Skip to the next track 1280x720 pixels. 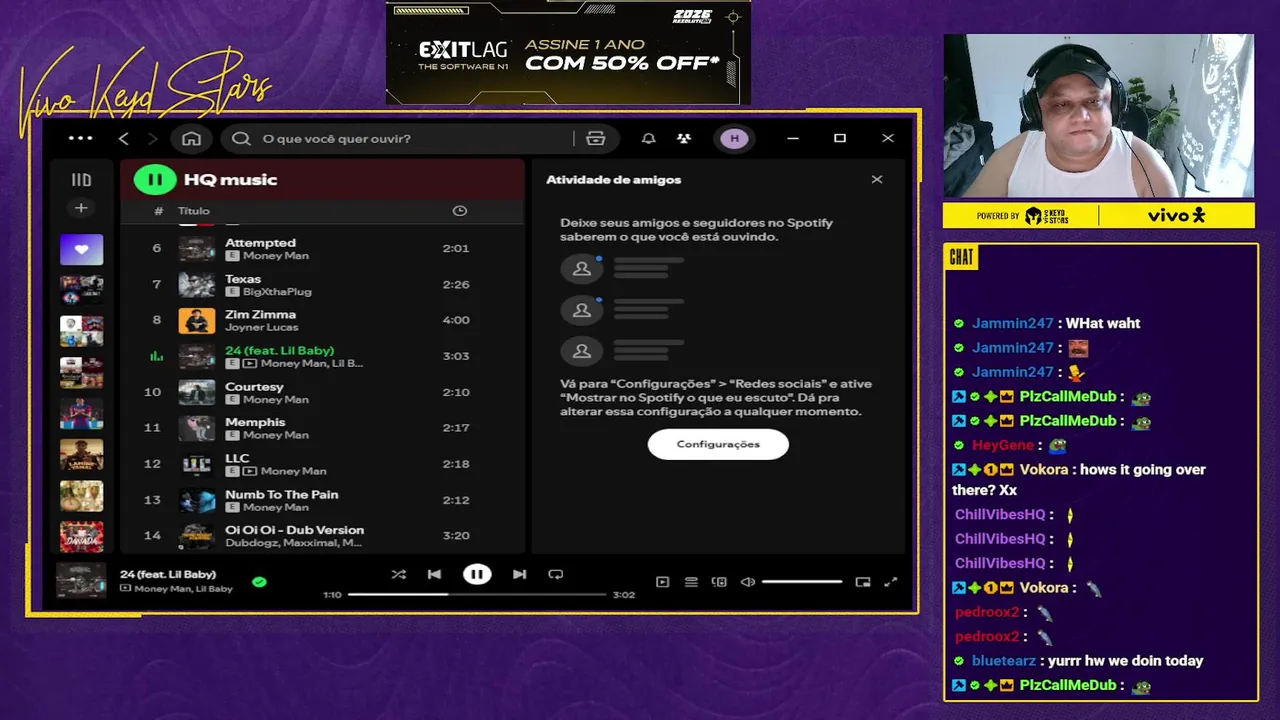tap(519, 574)
